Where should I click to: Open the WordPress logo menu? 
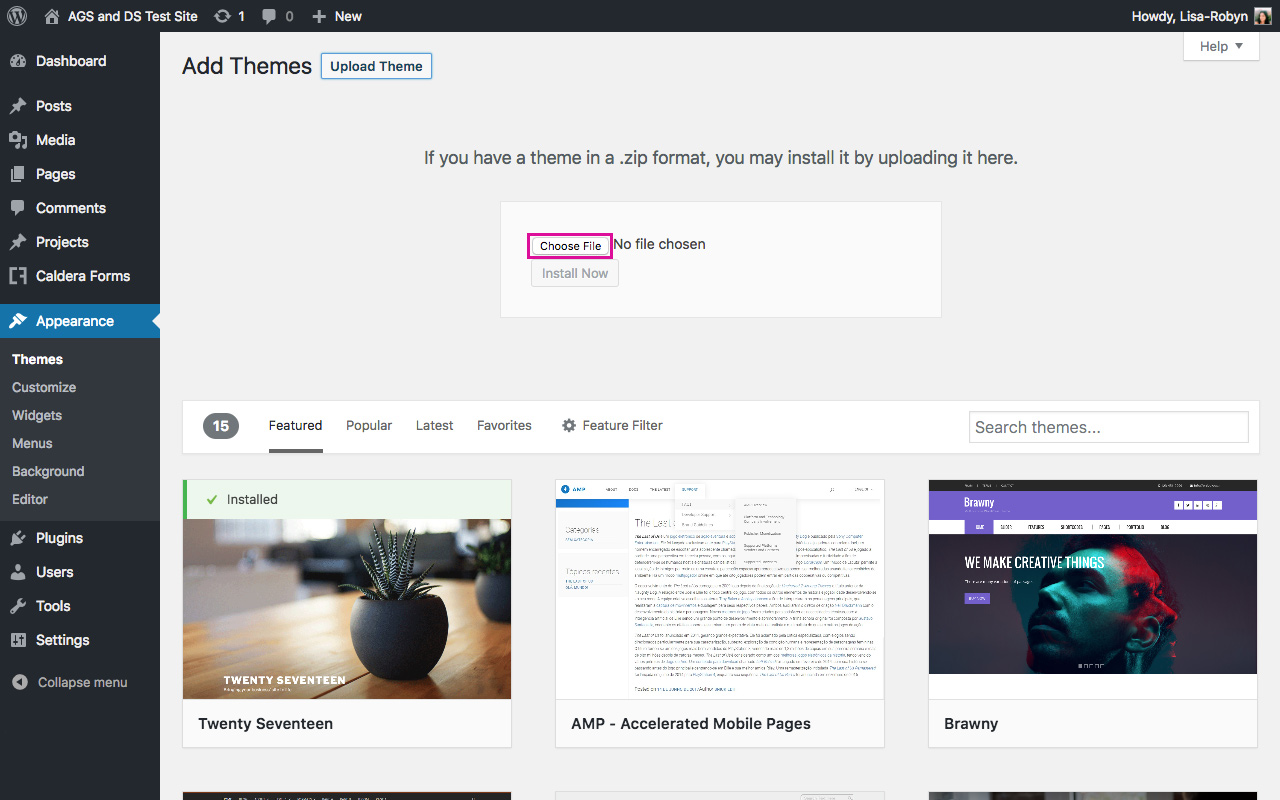tap(17, 16)
